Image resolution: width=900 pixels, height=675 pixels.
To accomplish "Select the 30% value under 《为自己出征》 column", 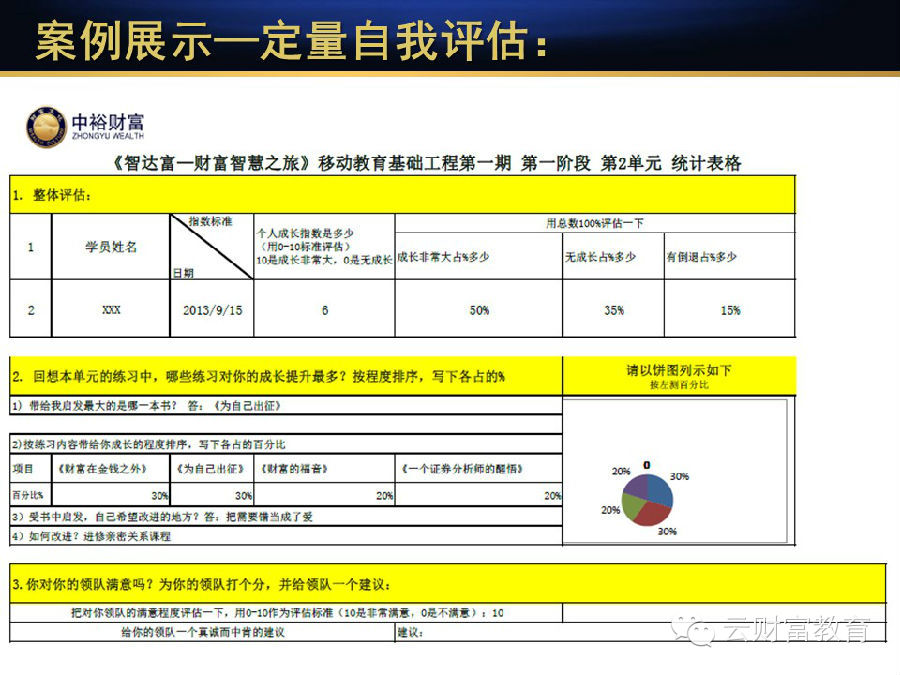I will [212, 495].
